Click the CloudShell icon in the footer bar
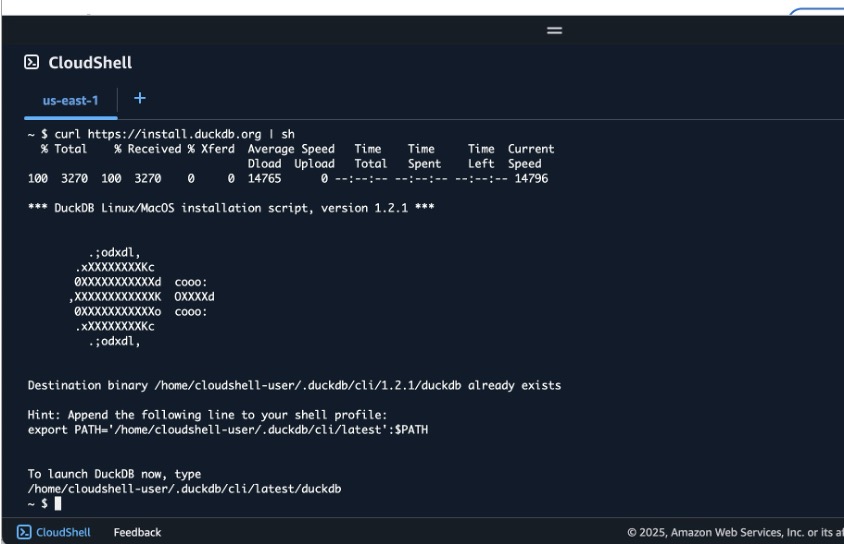Screen dimensions: 844x544 pos(24,532)
